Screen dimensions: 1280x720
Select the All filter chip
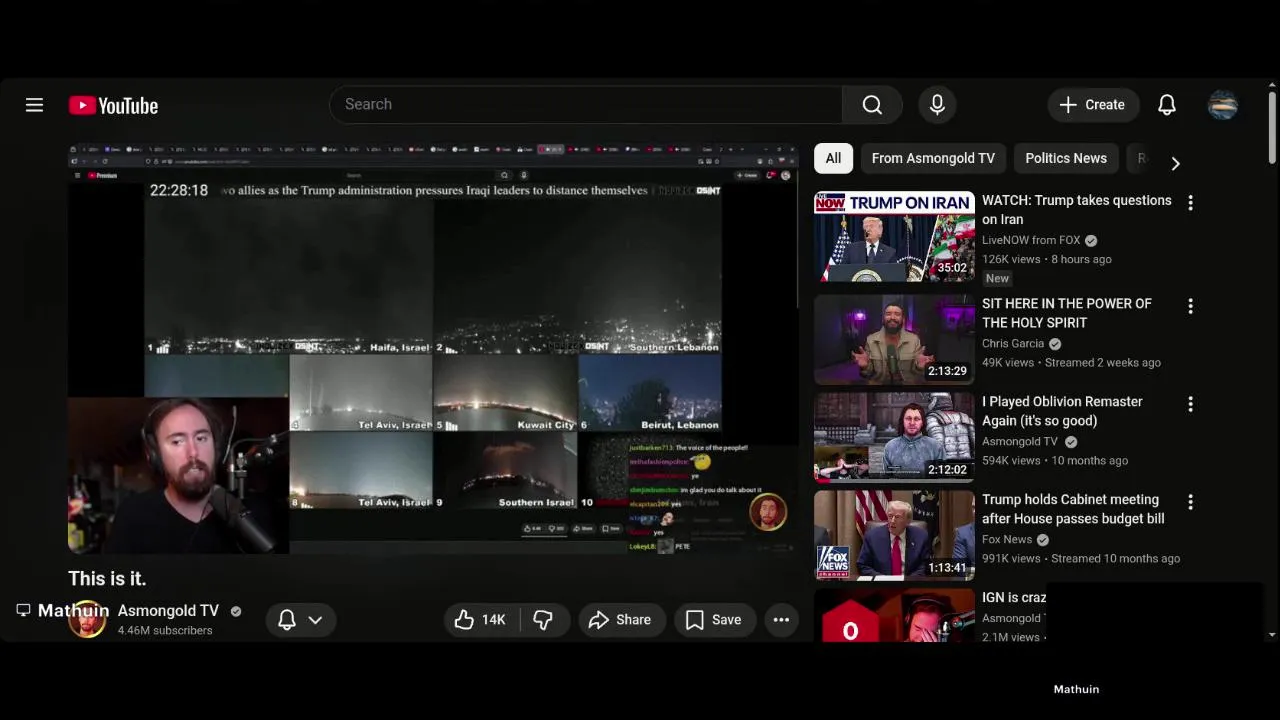coord(833,158)
